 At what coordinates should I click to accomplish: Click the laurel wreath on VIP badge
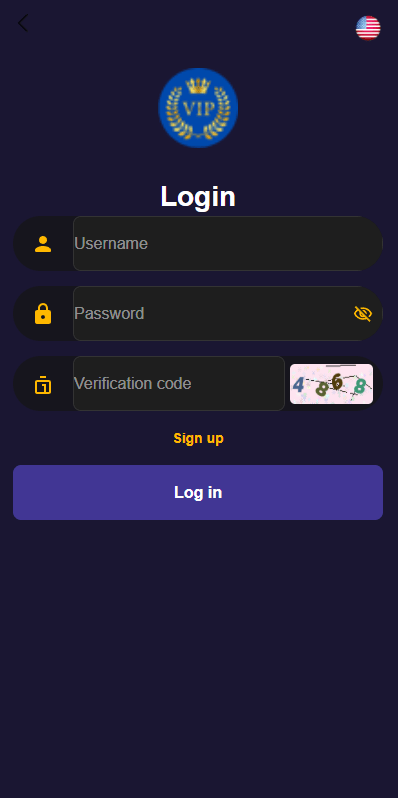tap(198, 113)
